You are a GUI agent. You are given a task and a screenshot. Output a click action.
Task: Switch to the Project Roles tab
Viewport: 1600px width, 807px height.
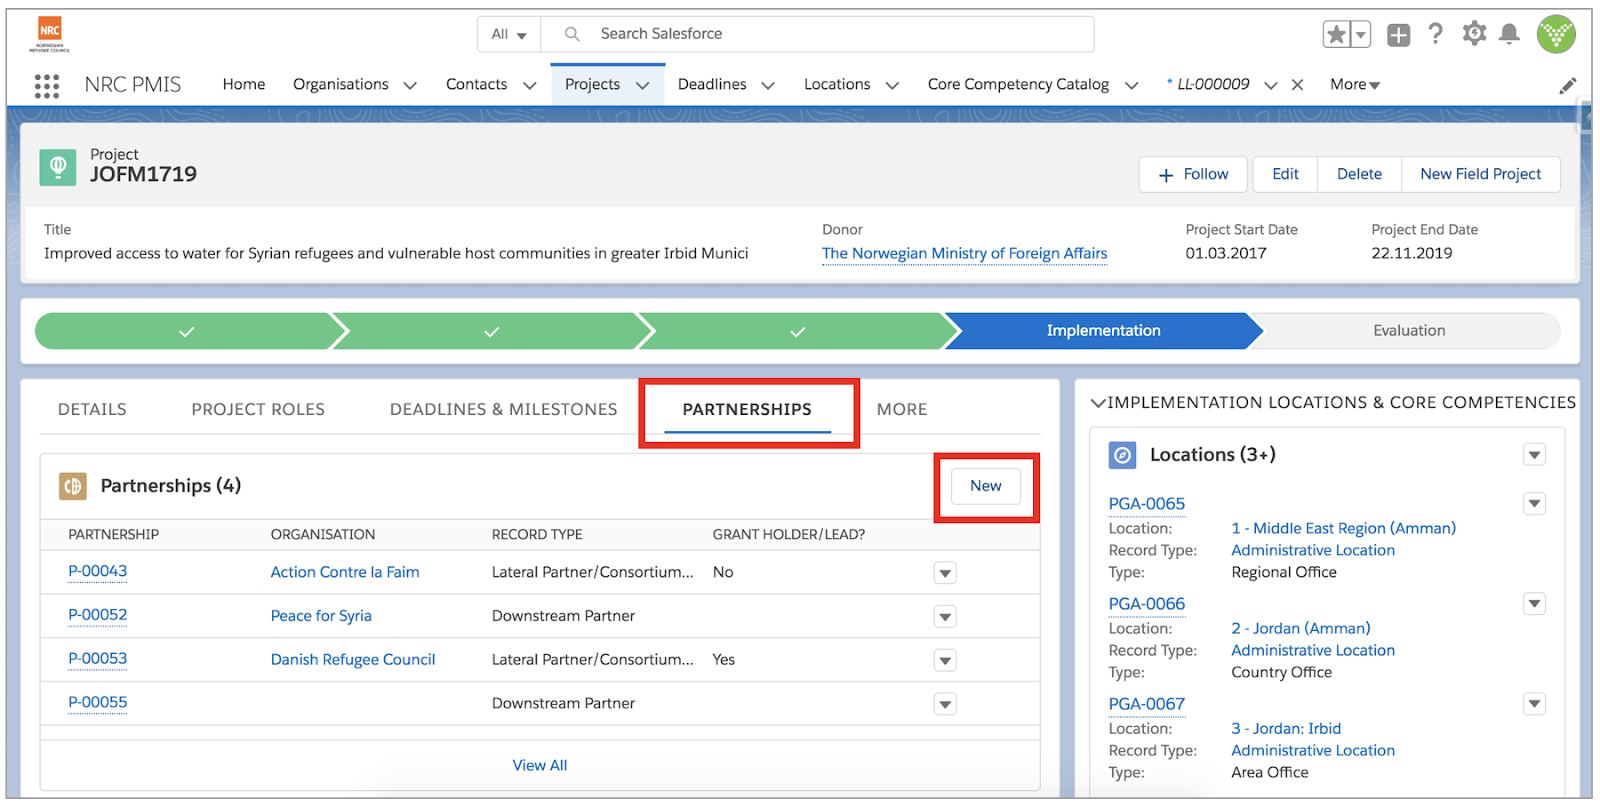pyautogui.click(x=258, y=409)
